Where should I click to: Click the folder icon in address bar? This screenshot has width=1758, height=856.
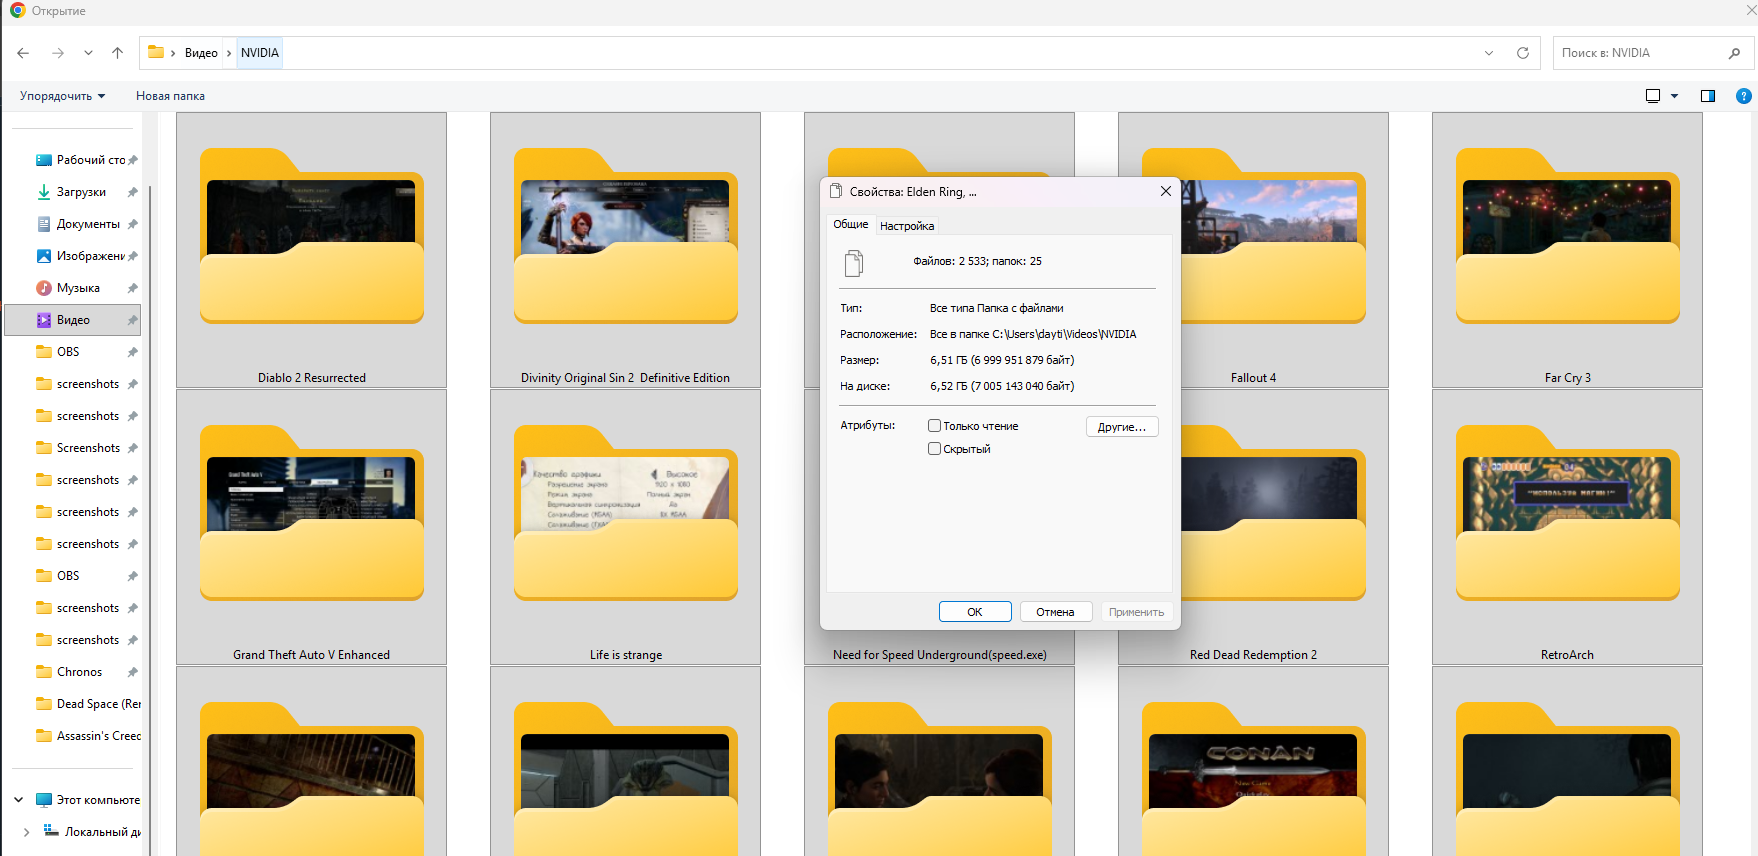pos(156,52)
